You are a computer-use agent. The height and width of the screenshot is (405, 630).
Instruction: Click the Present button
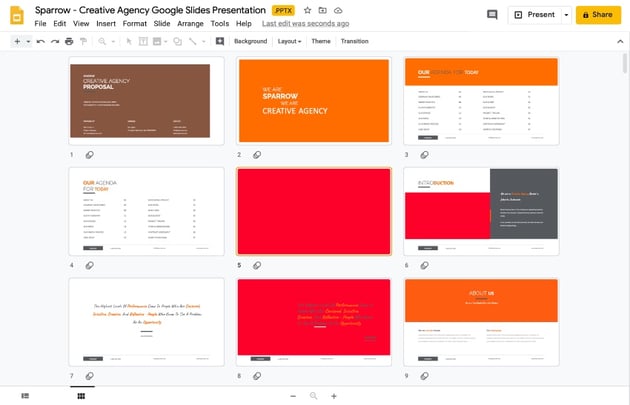coord(535,15)
